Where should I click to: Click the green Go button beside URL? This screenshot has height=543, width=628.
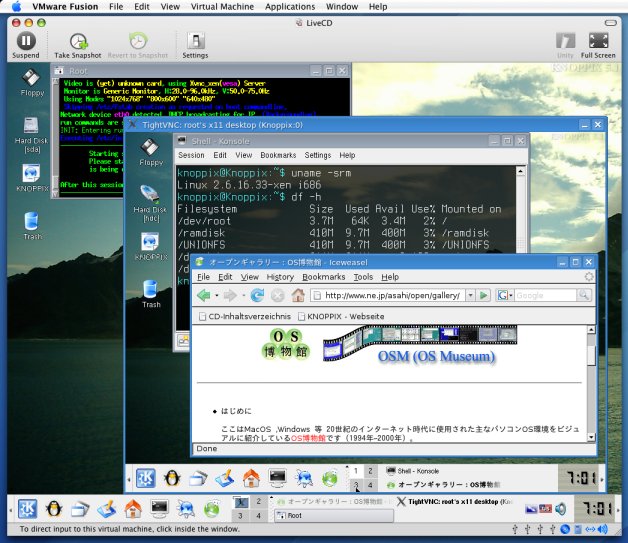coord(484,296)
